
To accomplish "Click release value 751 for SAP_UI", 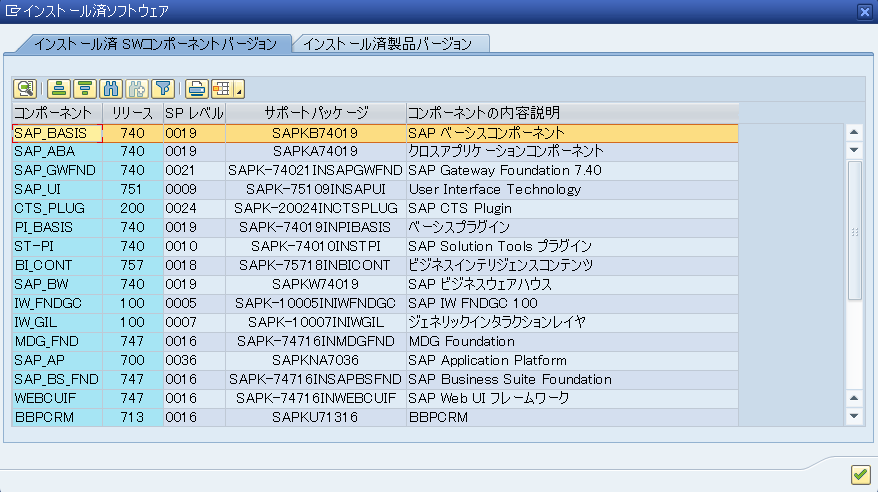I will pos(133,190).
